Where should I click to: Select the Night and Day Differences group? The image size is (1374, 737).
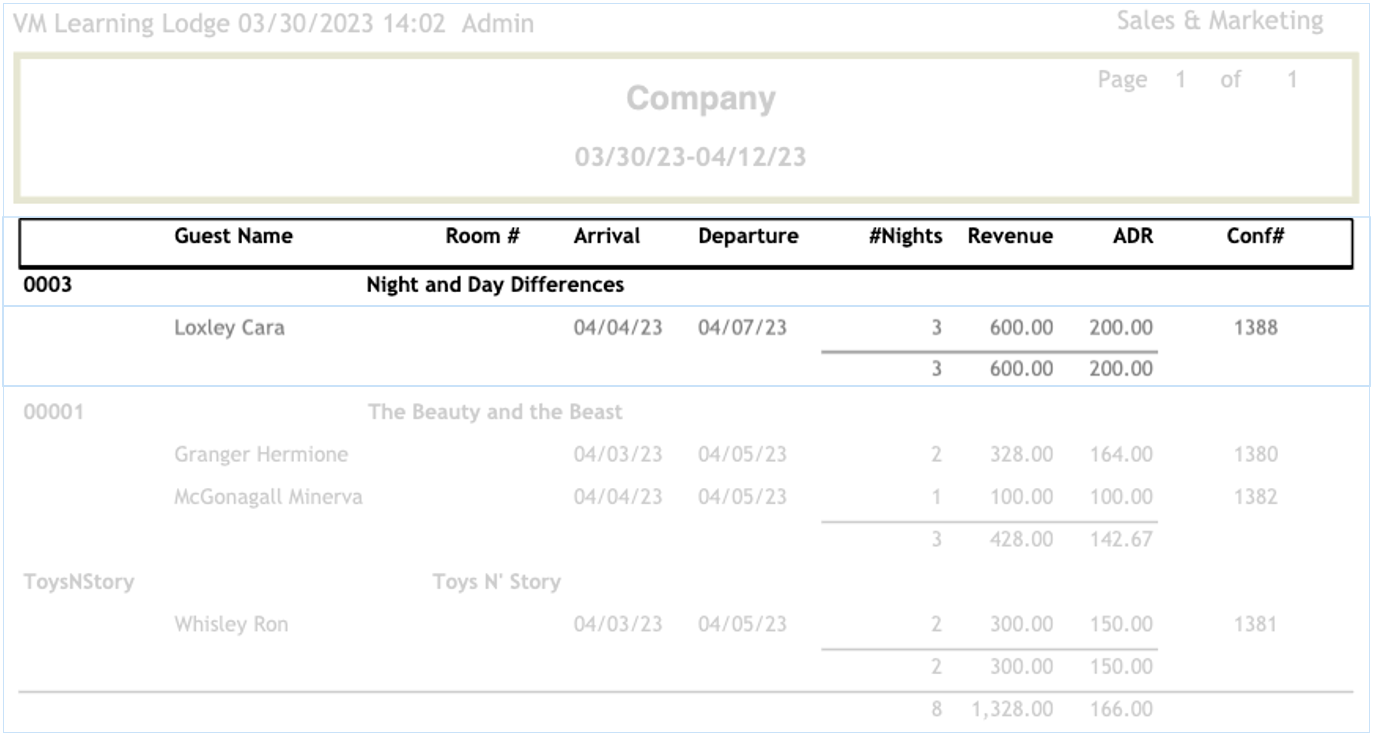click(495, 285)
